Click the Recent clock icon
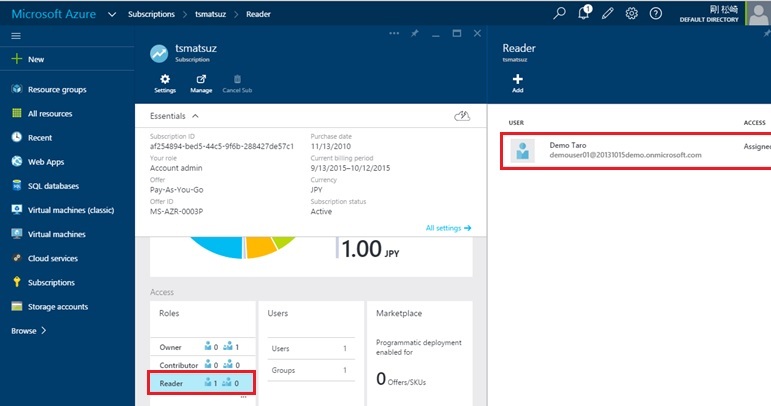Image resolution: width=771 pixels, height=406 pixels. (17, 137)
